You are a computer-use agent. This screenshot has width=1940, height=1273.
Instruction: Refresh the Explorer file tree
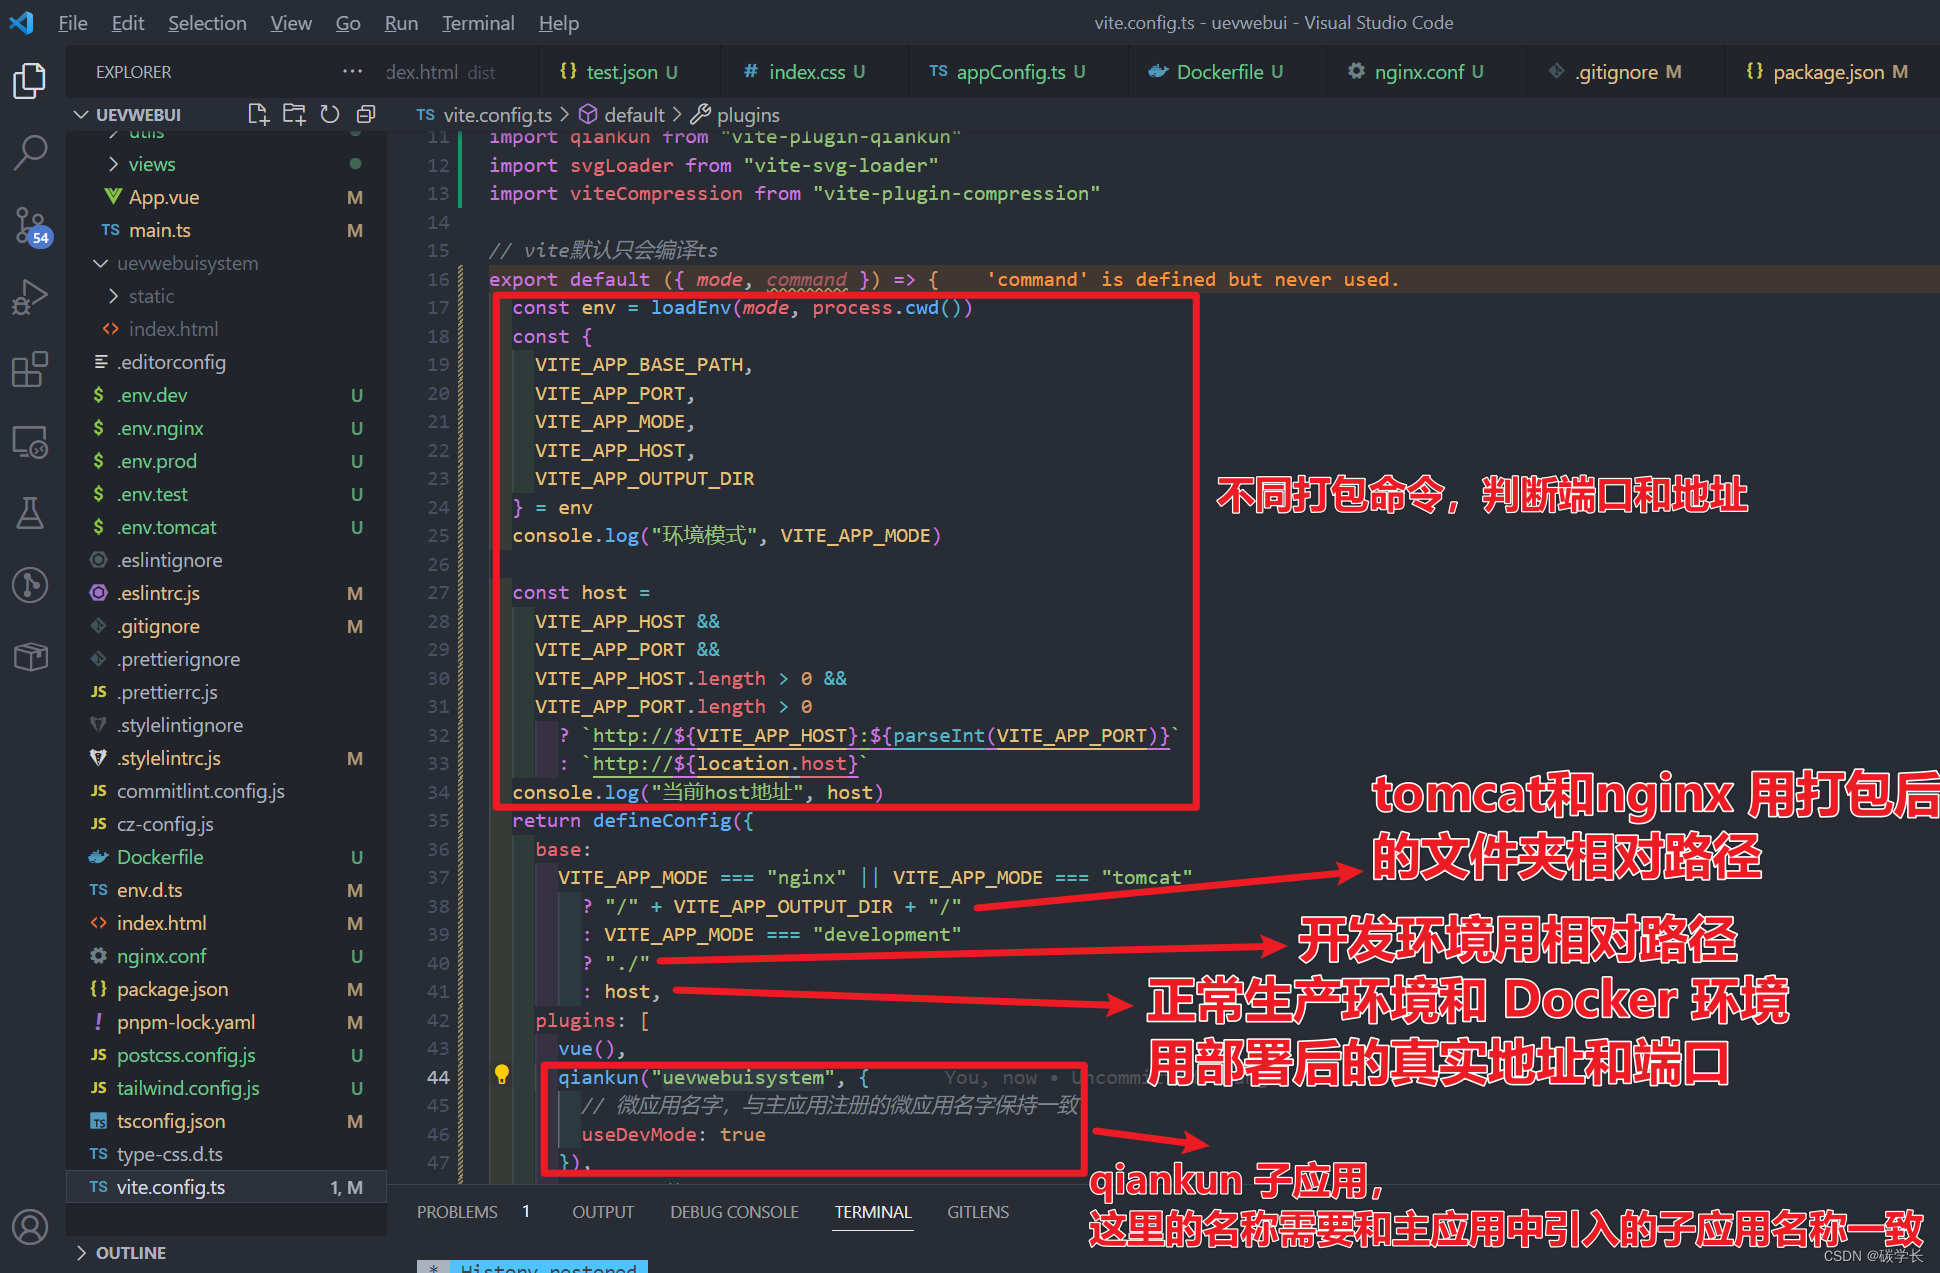click(330, 114)
